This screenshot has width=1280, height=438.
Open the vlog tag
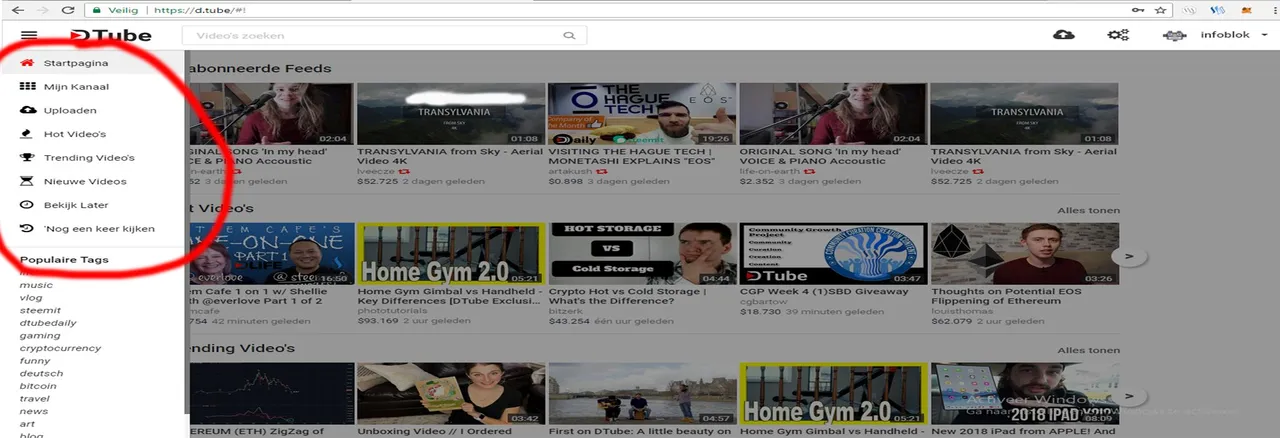pos(31,298)
